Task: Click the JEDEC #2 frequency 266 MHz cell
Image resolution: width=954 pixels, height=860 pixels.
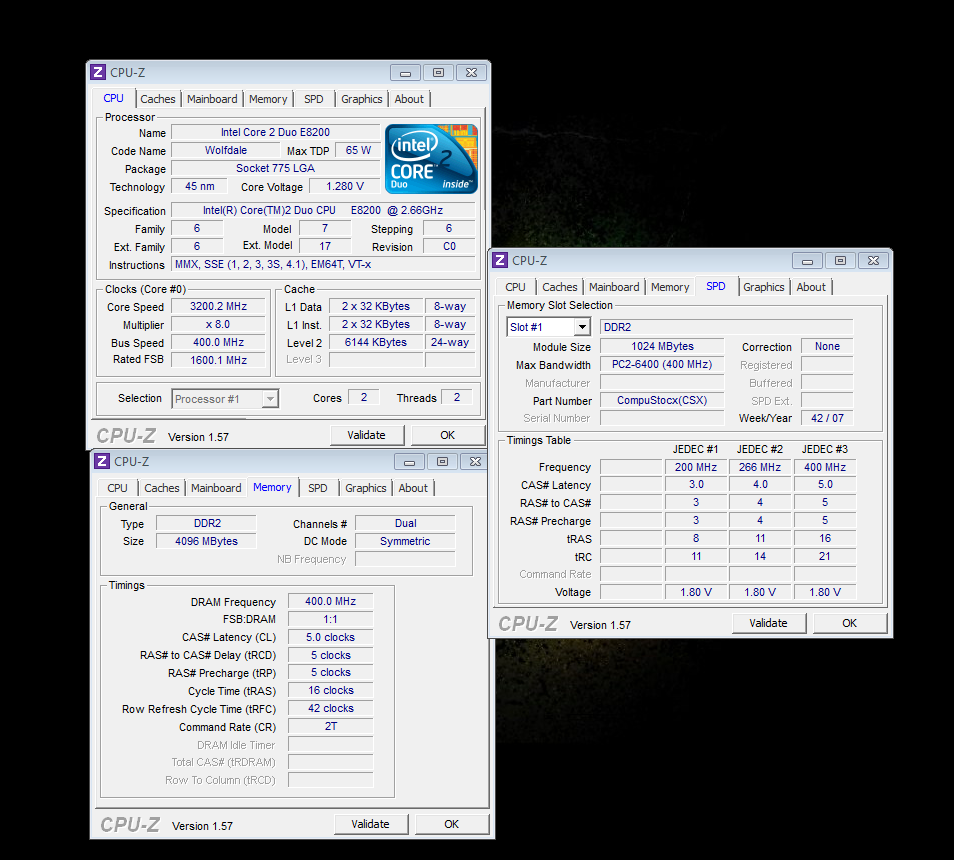Action: coord(760,467)
